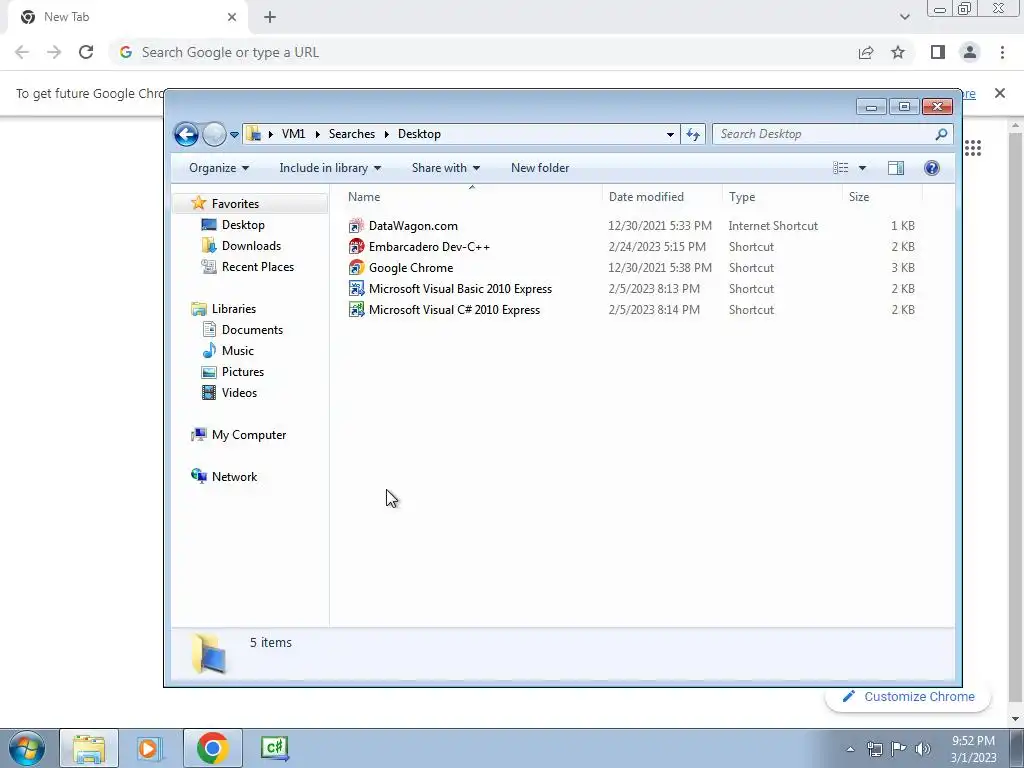Open Videos library
1024x768 pixels.
[238, 392]
